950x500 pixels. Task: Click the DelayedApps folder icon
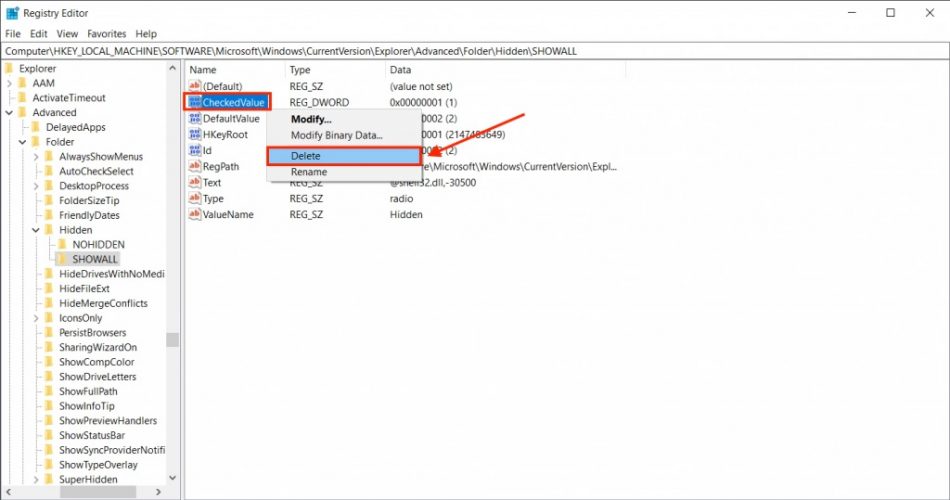coord(36,127)
